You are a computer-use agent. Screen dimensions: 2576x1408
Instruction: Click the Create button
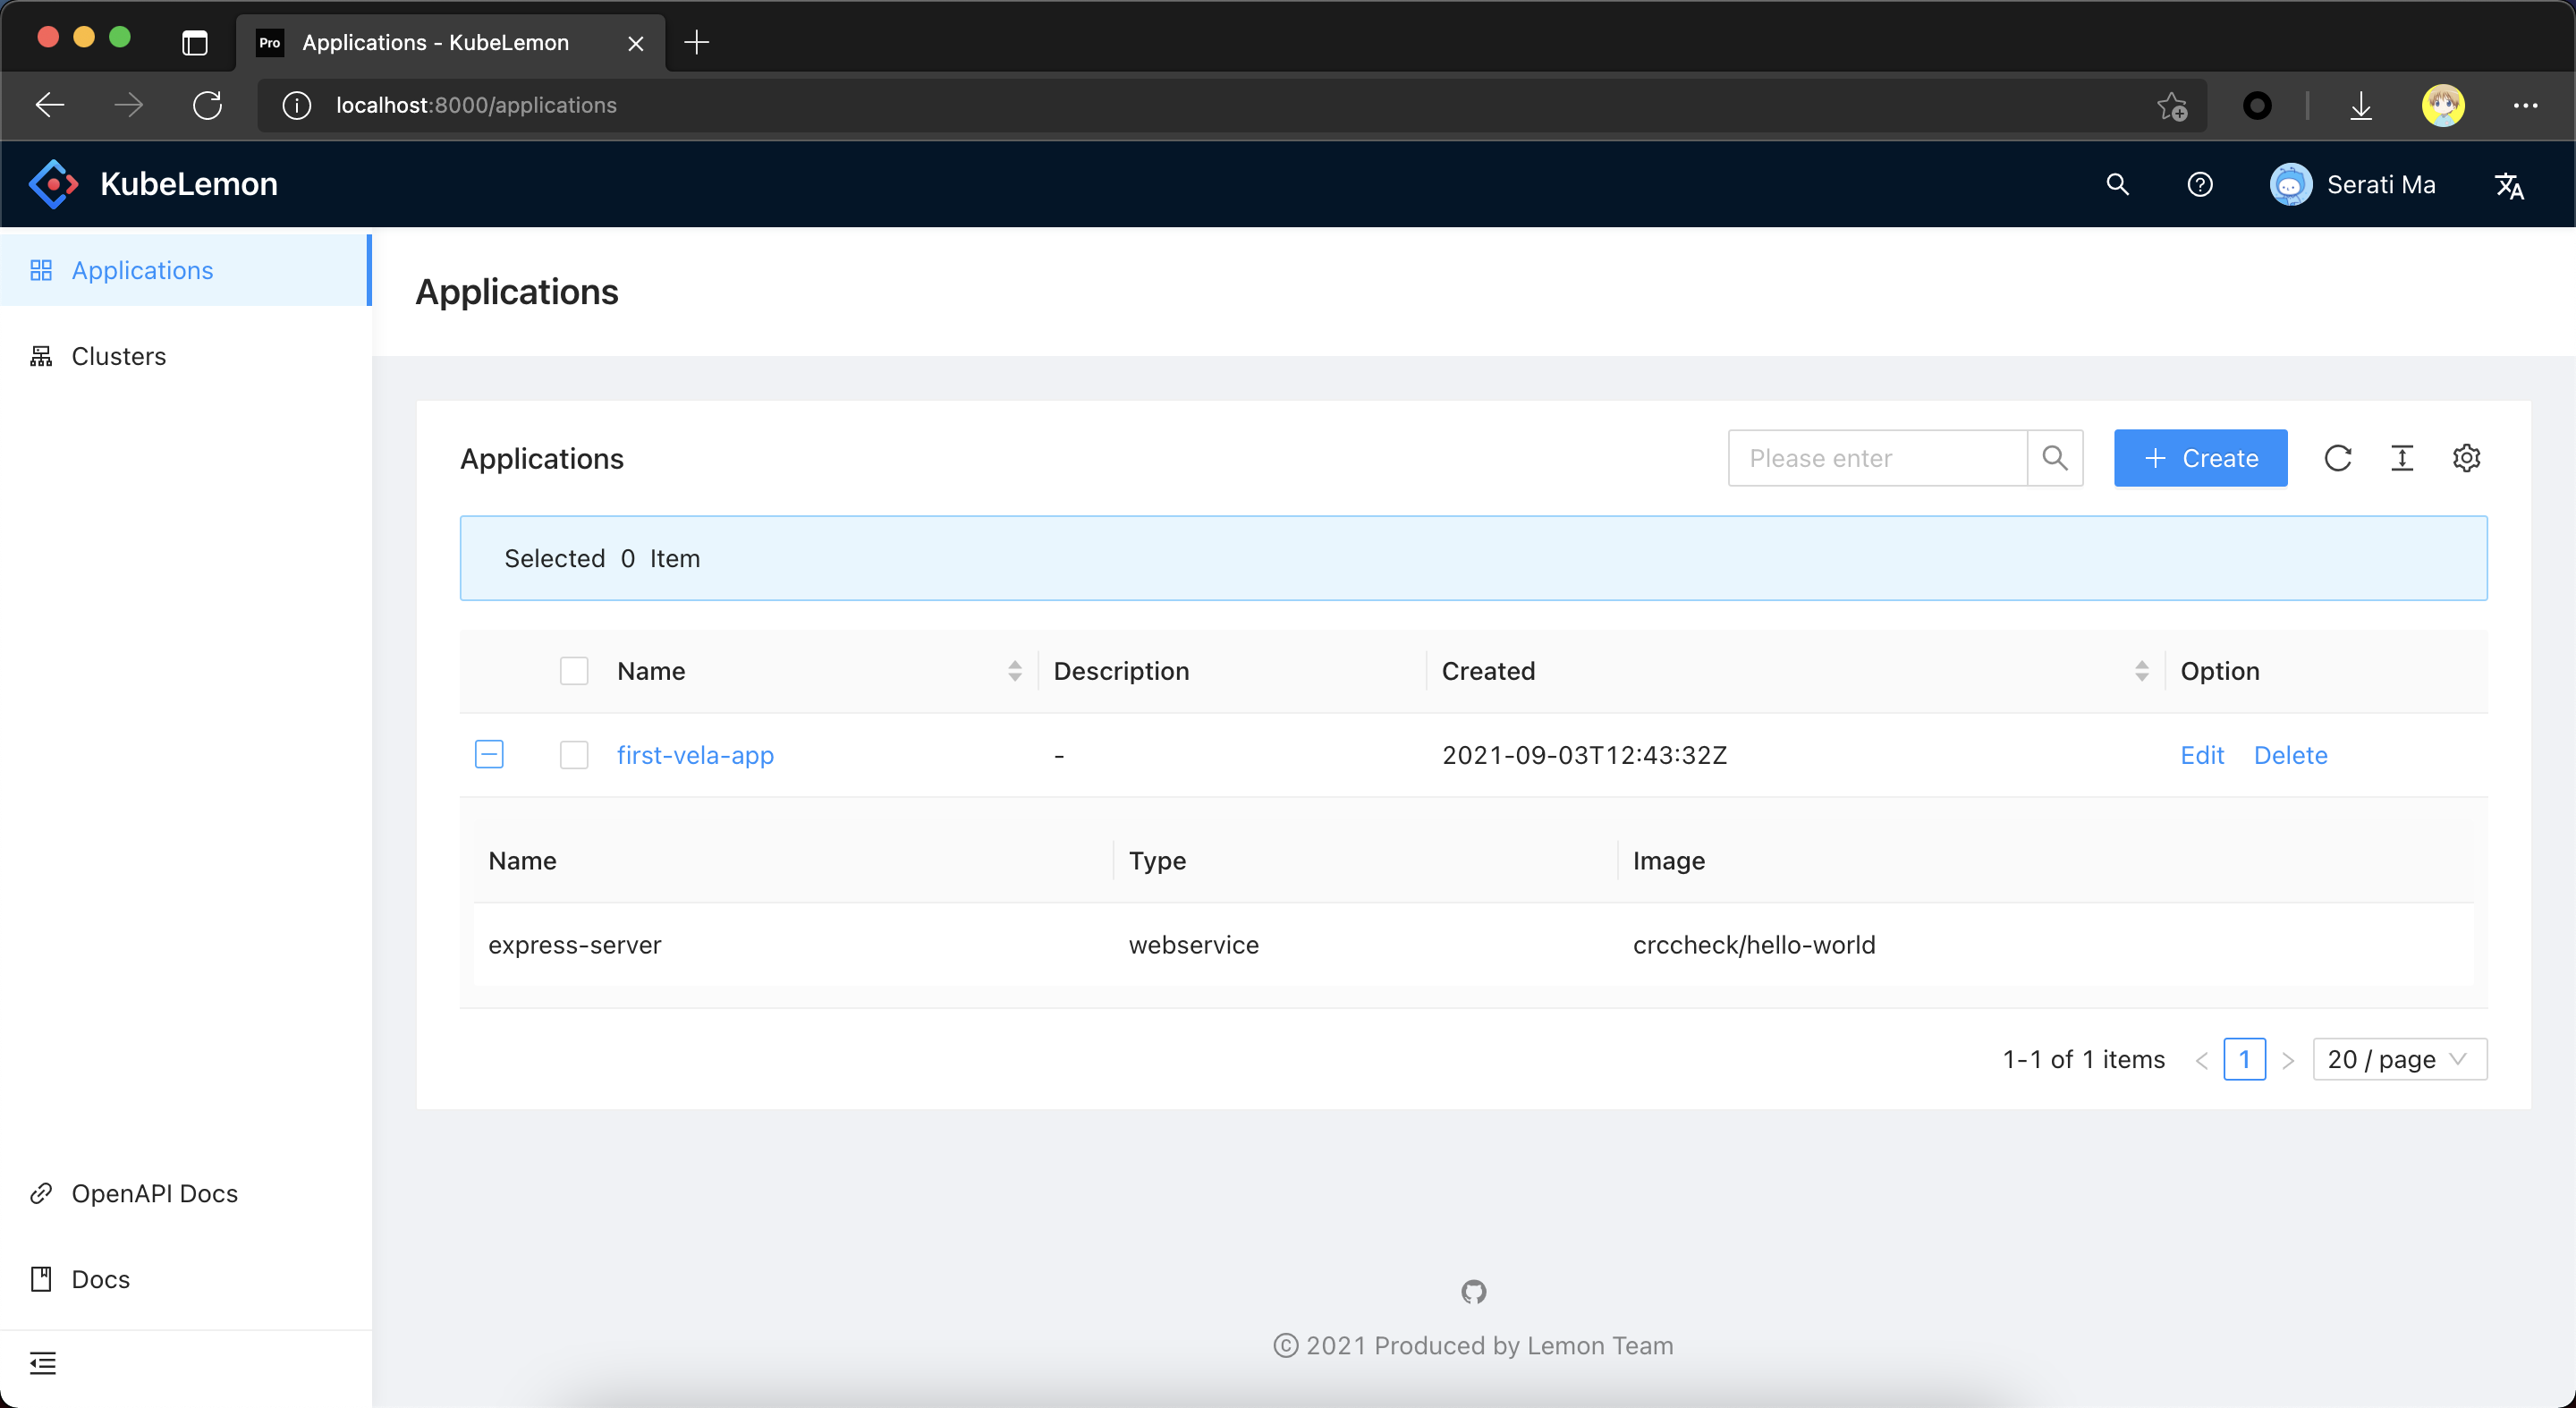point(2200,458)
